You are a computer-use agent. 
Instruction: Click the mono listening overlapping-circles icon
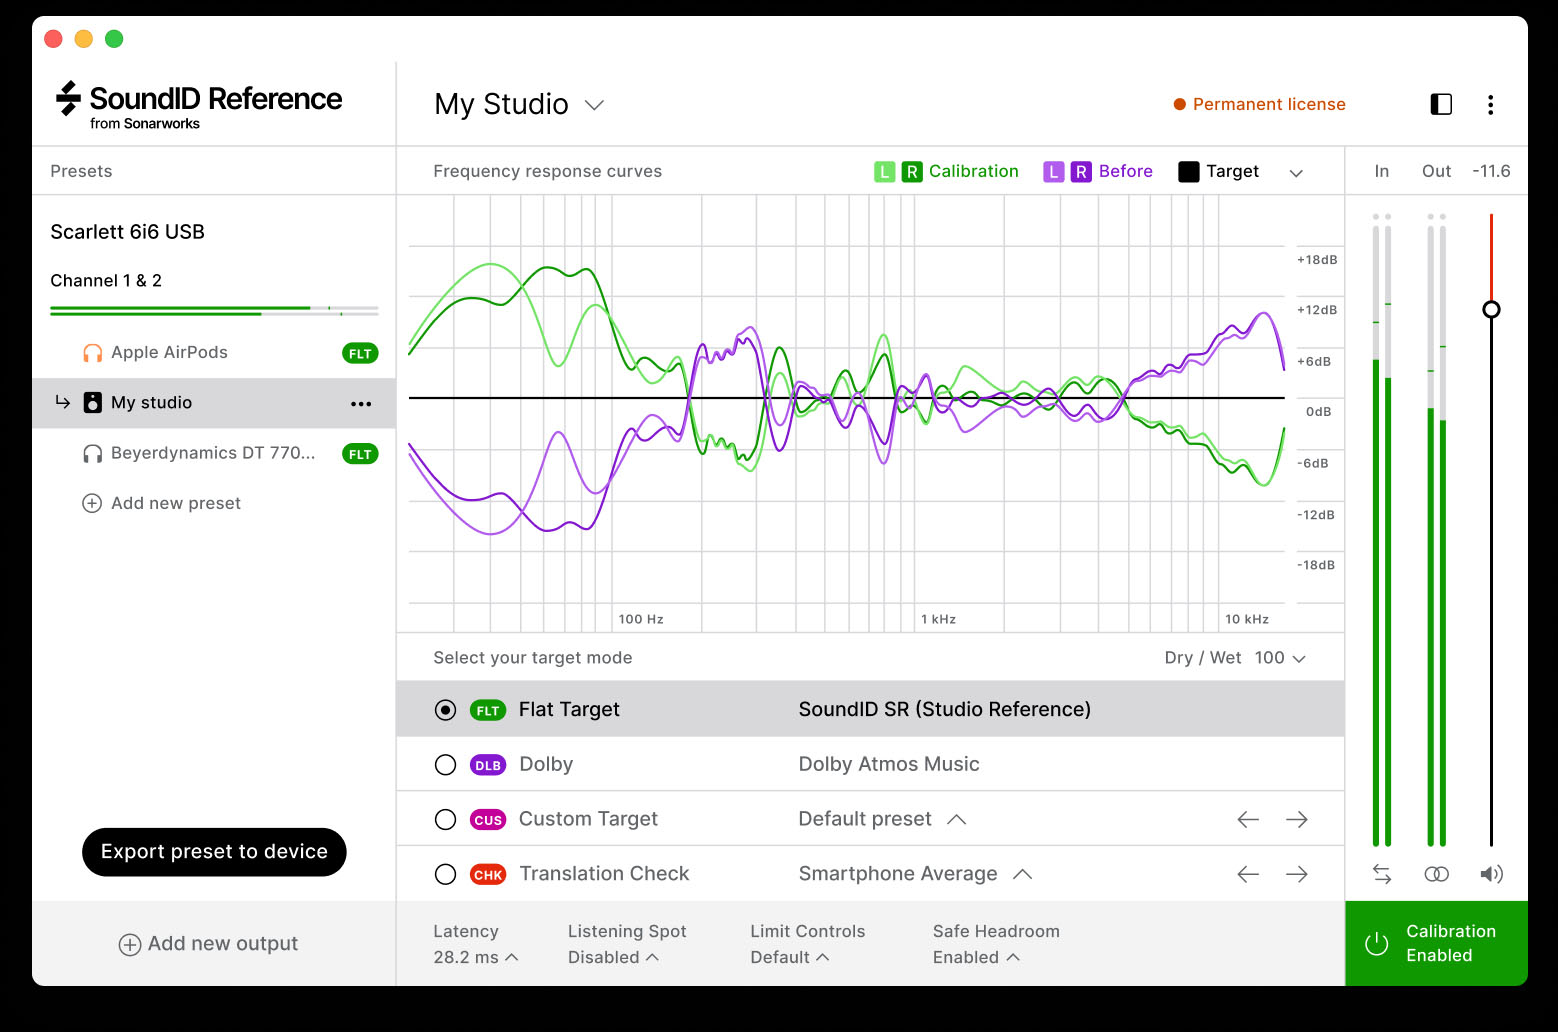coord(1436,874)
